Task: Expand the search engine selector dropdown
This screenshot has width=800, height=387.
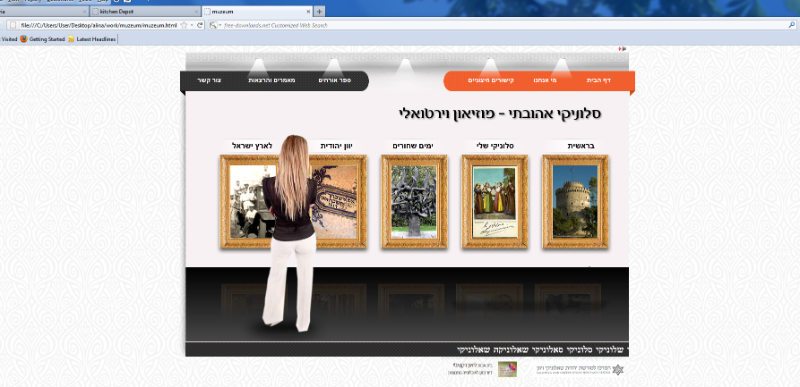Action: click(219, 25)
